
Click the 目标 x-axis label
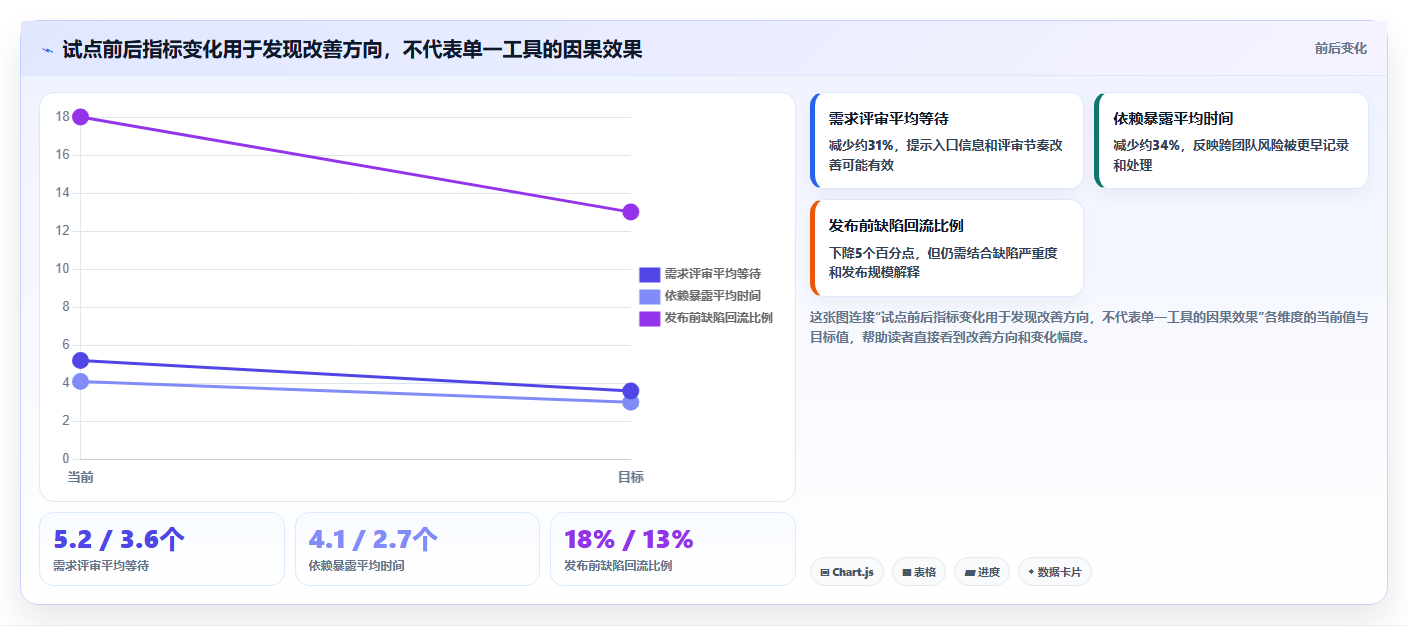[x=630, y=477]
